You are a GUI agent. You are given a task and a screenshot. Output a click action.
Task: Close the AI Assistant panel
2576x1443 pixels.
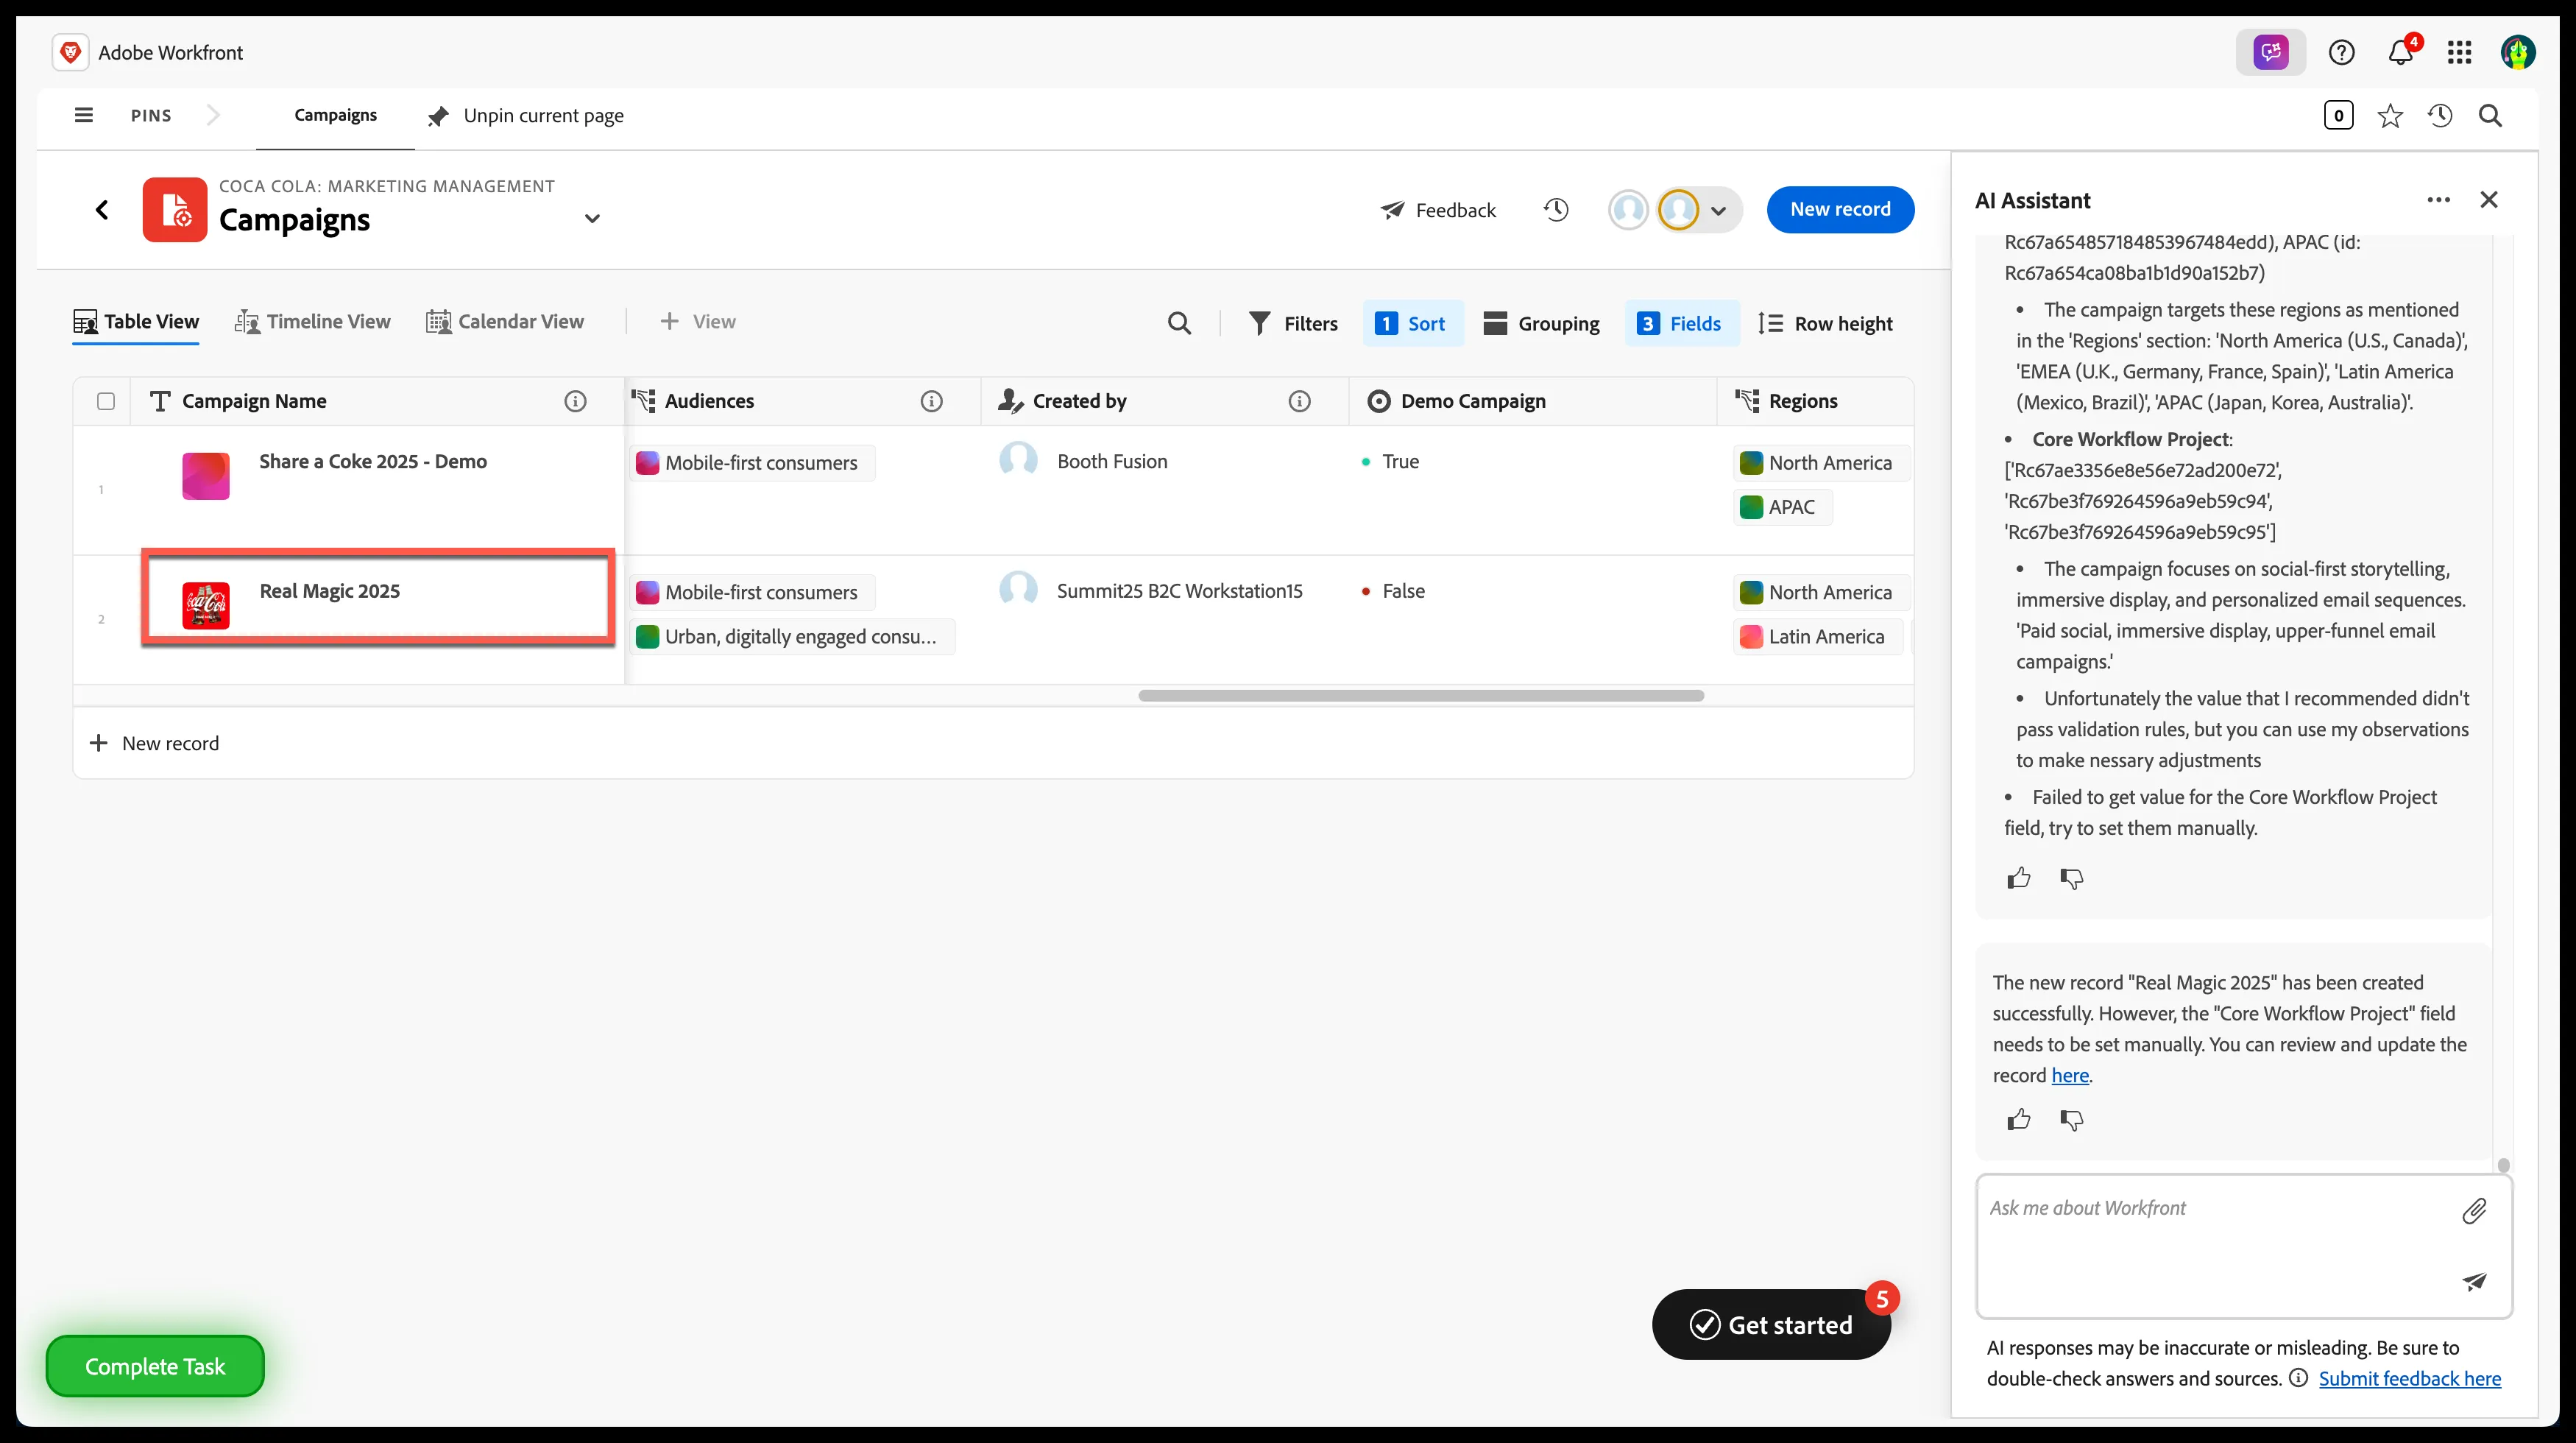click(x=2489, y=200)
